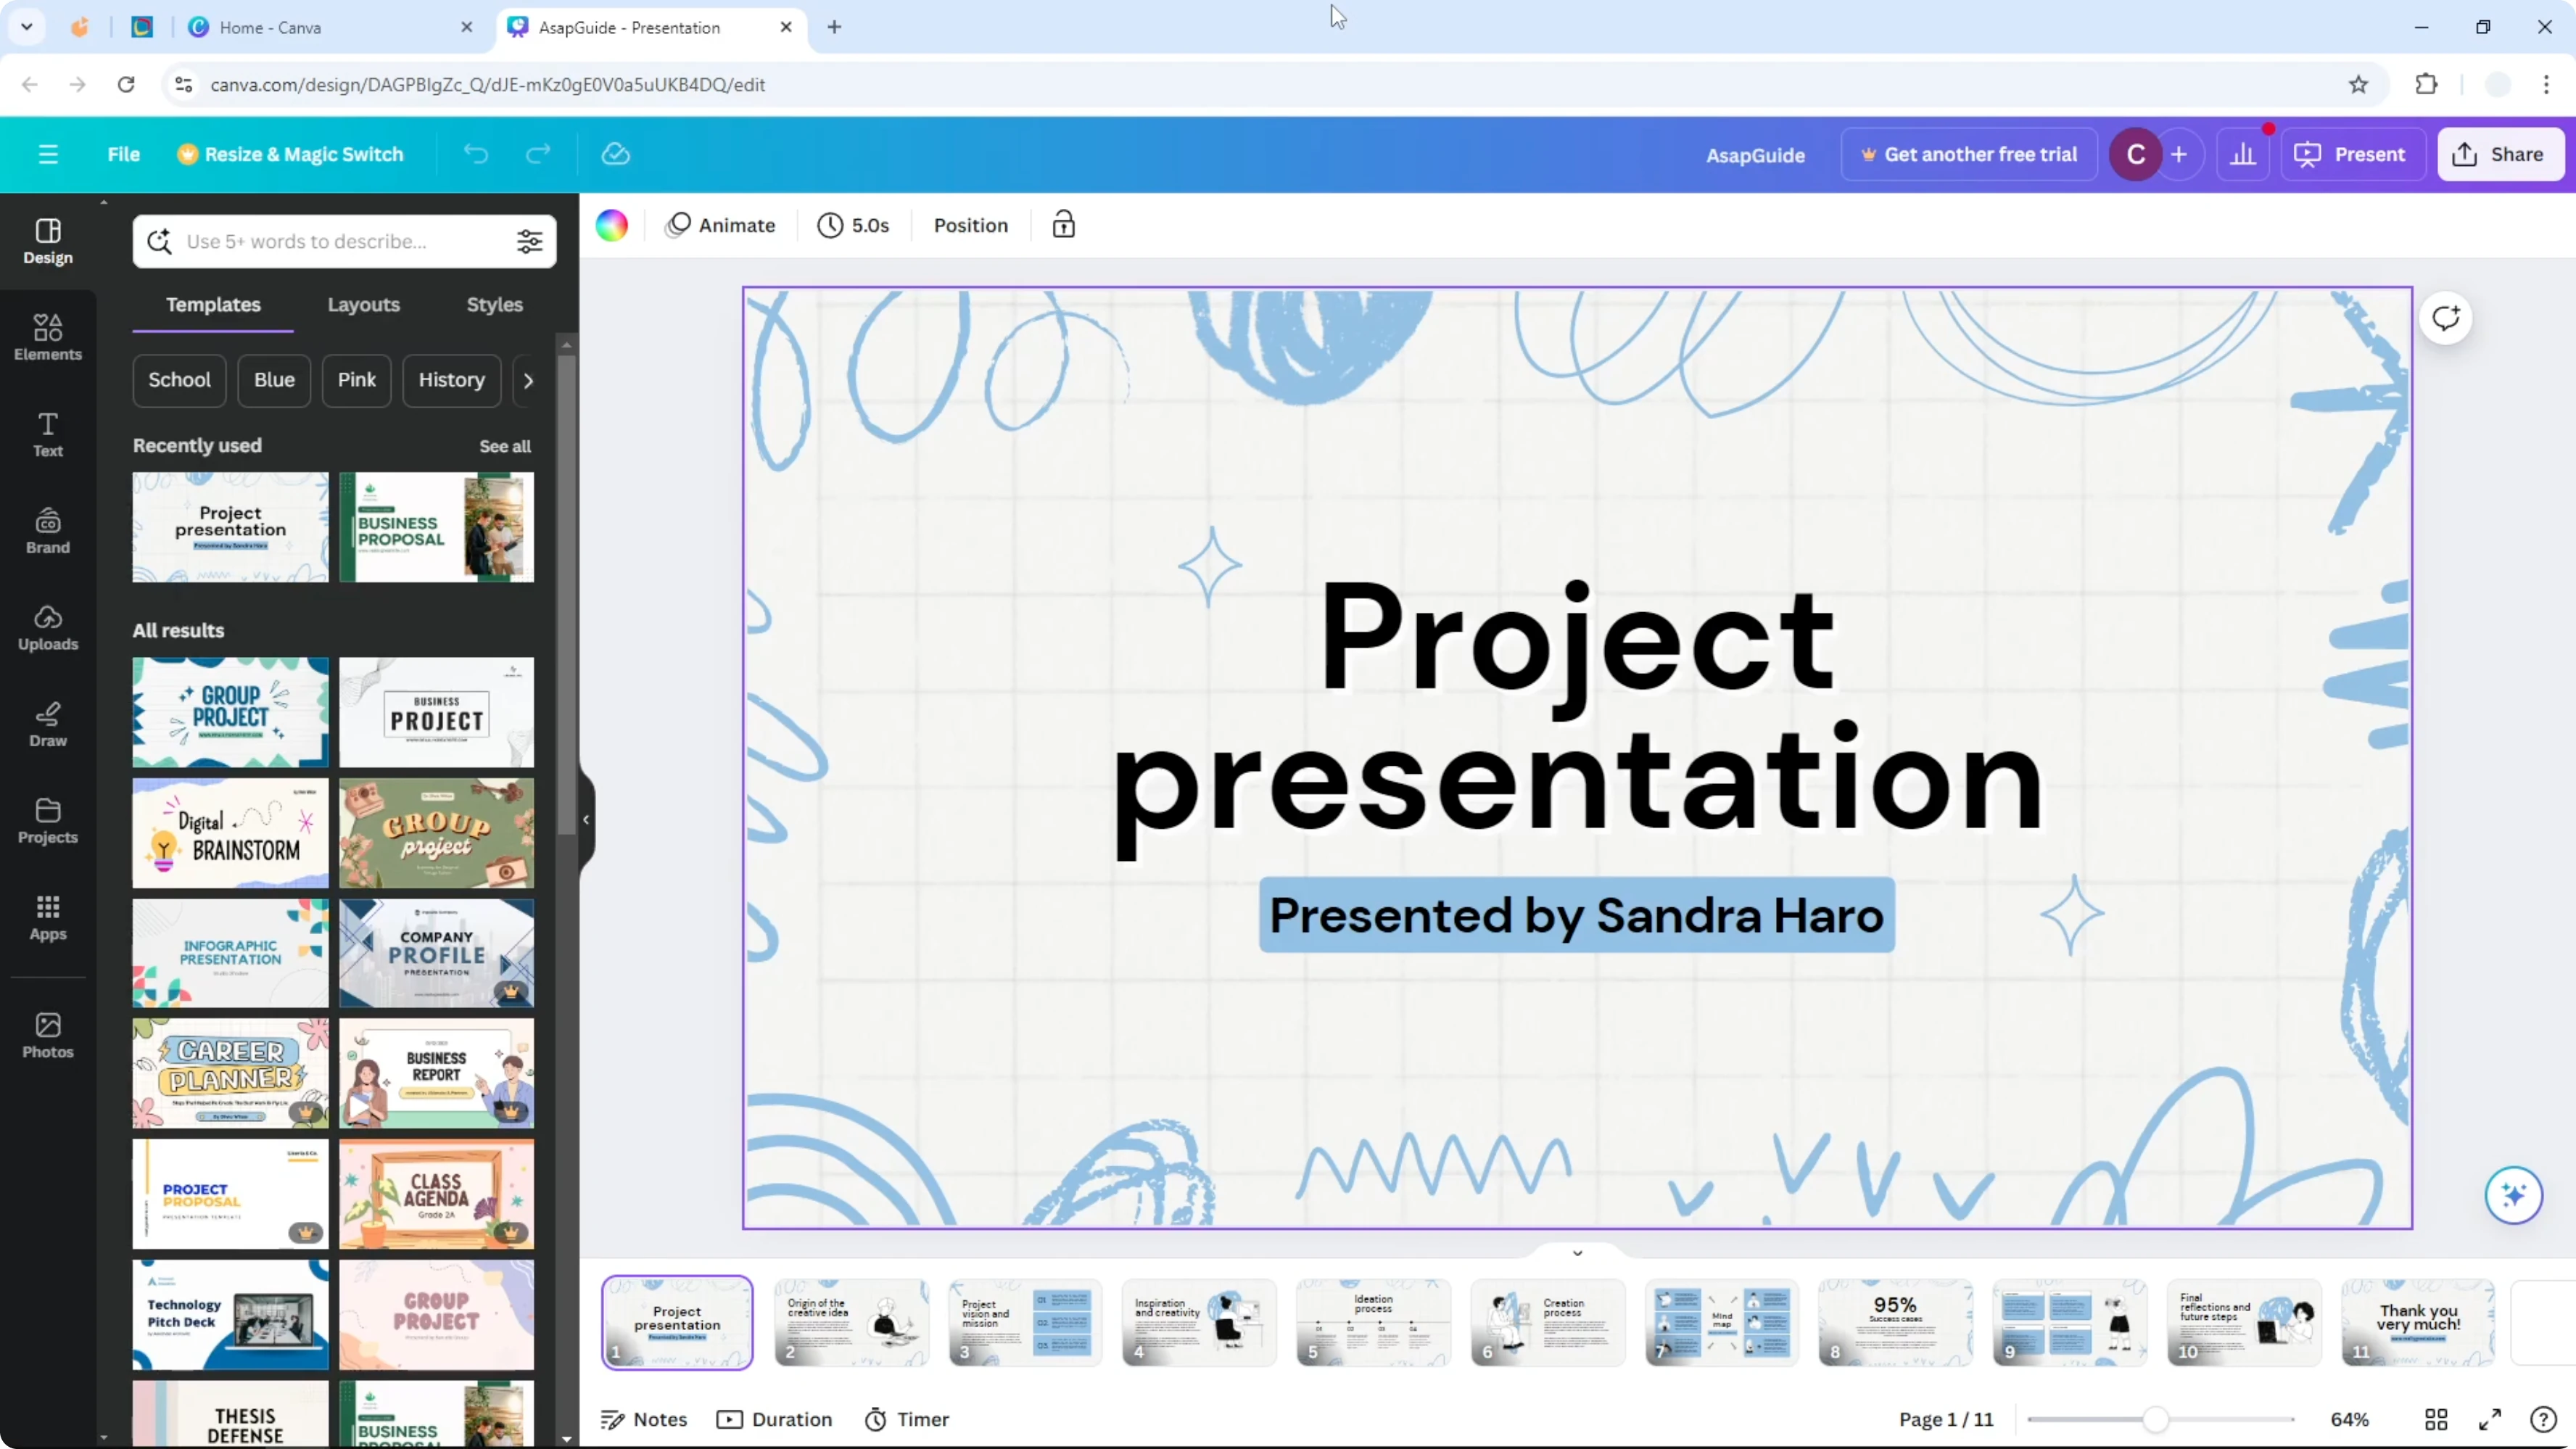This screenshot has height=1449, width=2576.
Task: Click Get another free trial
Action: pyautogui.click(x=1969, y=154)
